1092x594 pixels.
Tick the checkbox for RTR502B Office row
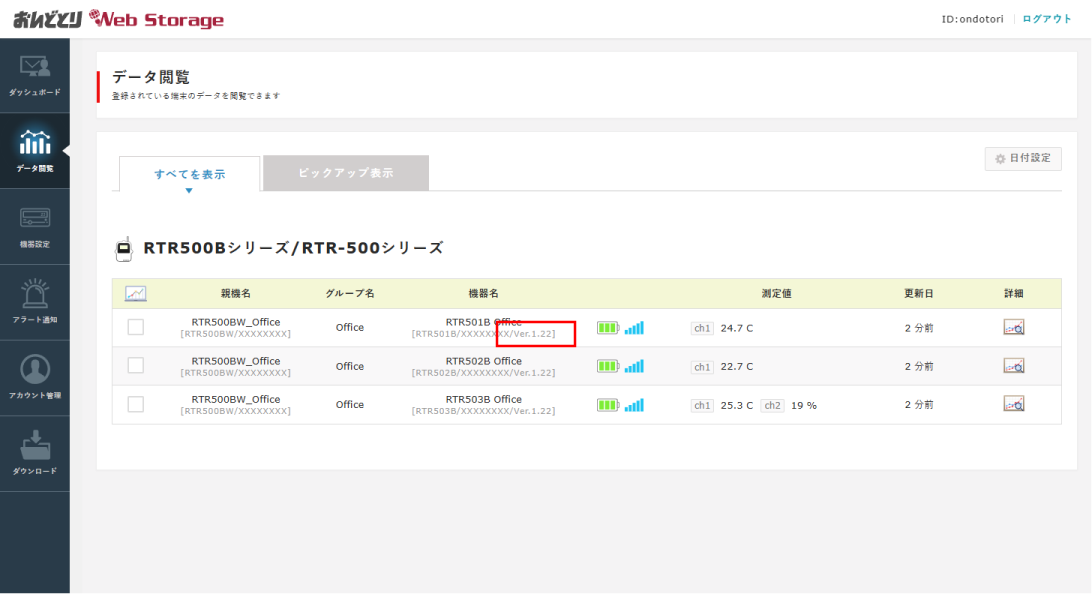coord(136,366)
